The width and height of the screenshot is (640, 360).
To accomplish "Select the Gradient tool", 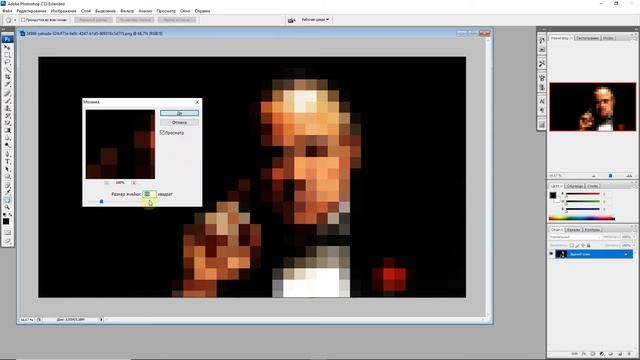I will pyautogui.click(x=7, y=131).
